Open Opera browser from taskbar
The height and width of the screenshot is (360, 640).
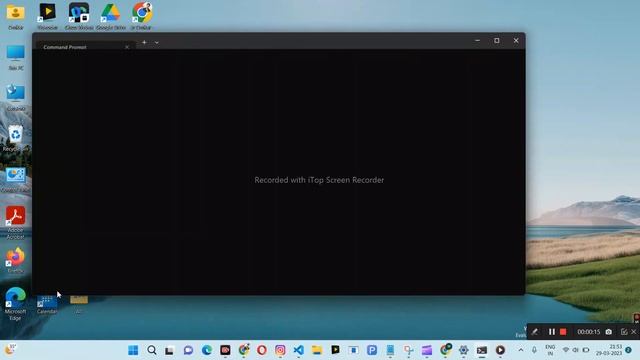pyautogui.click(x=262, y=350)
